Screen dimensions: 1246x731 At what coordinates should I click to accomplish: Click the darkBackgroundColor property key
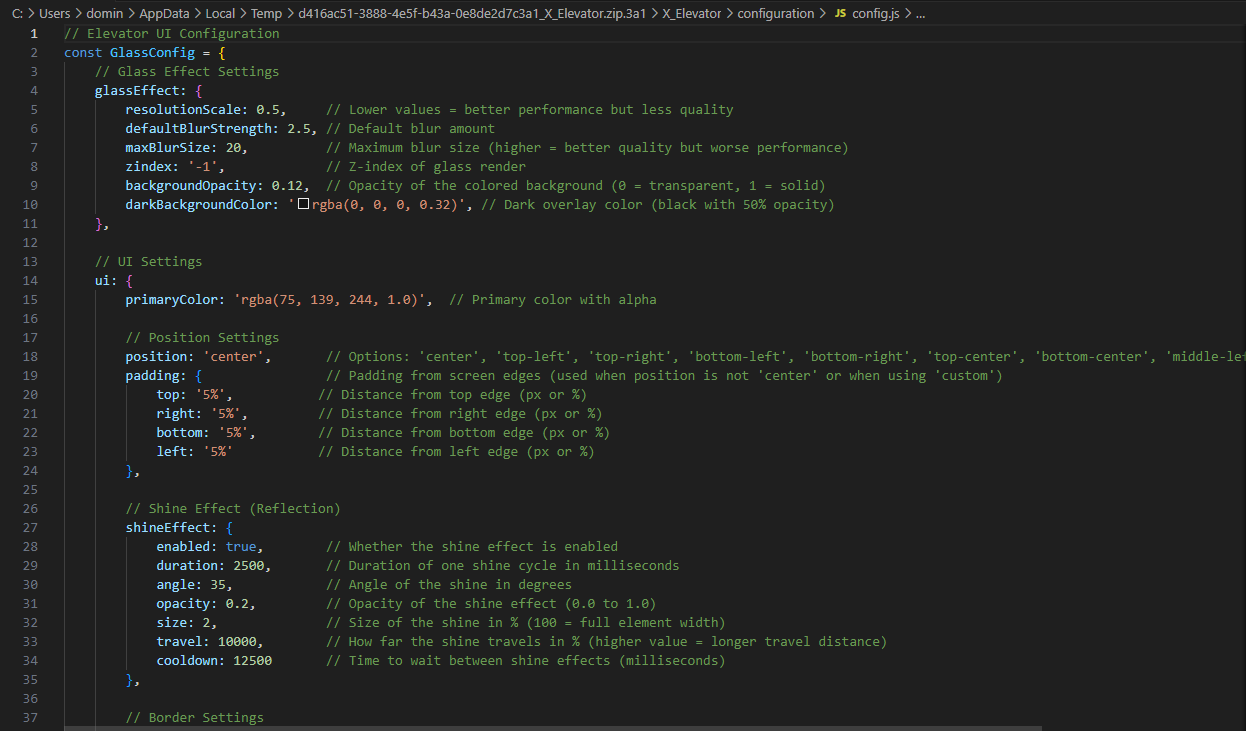pos(199,205)
